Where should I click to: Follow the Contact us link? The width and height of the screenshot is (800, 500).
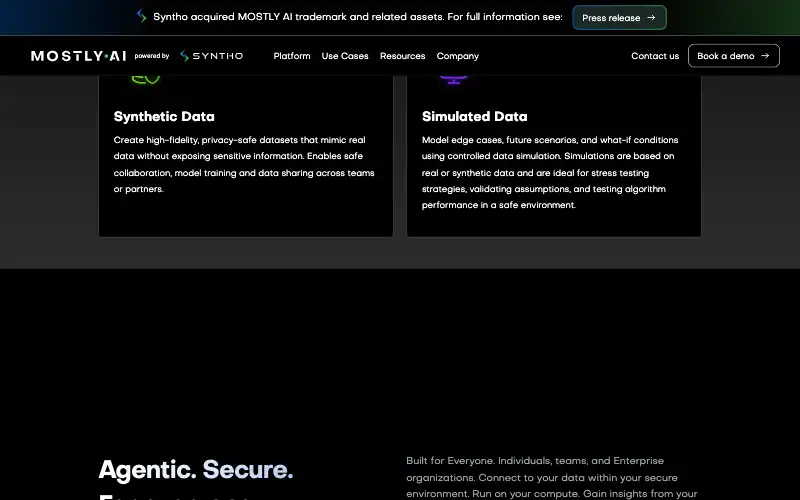(655, 56)
